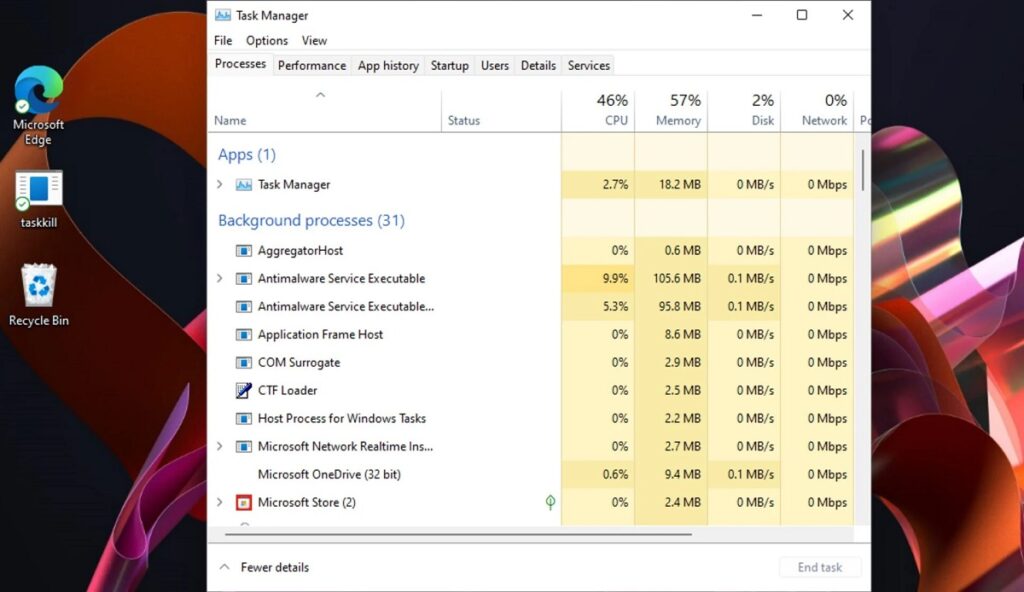Viewport: 1024px width, 592px height.
Task: Click the Task Manager title bar icon
Action: pyautogui.click(x=223, y=15)
